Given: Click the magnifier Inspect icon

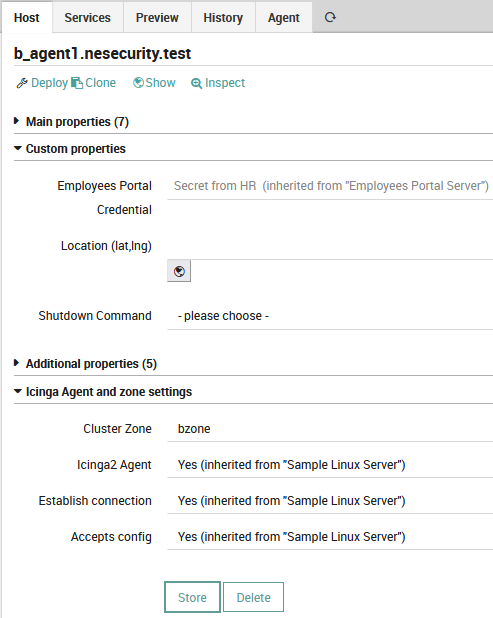Looking at the screenshot, I should pos(196,83).
